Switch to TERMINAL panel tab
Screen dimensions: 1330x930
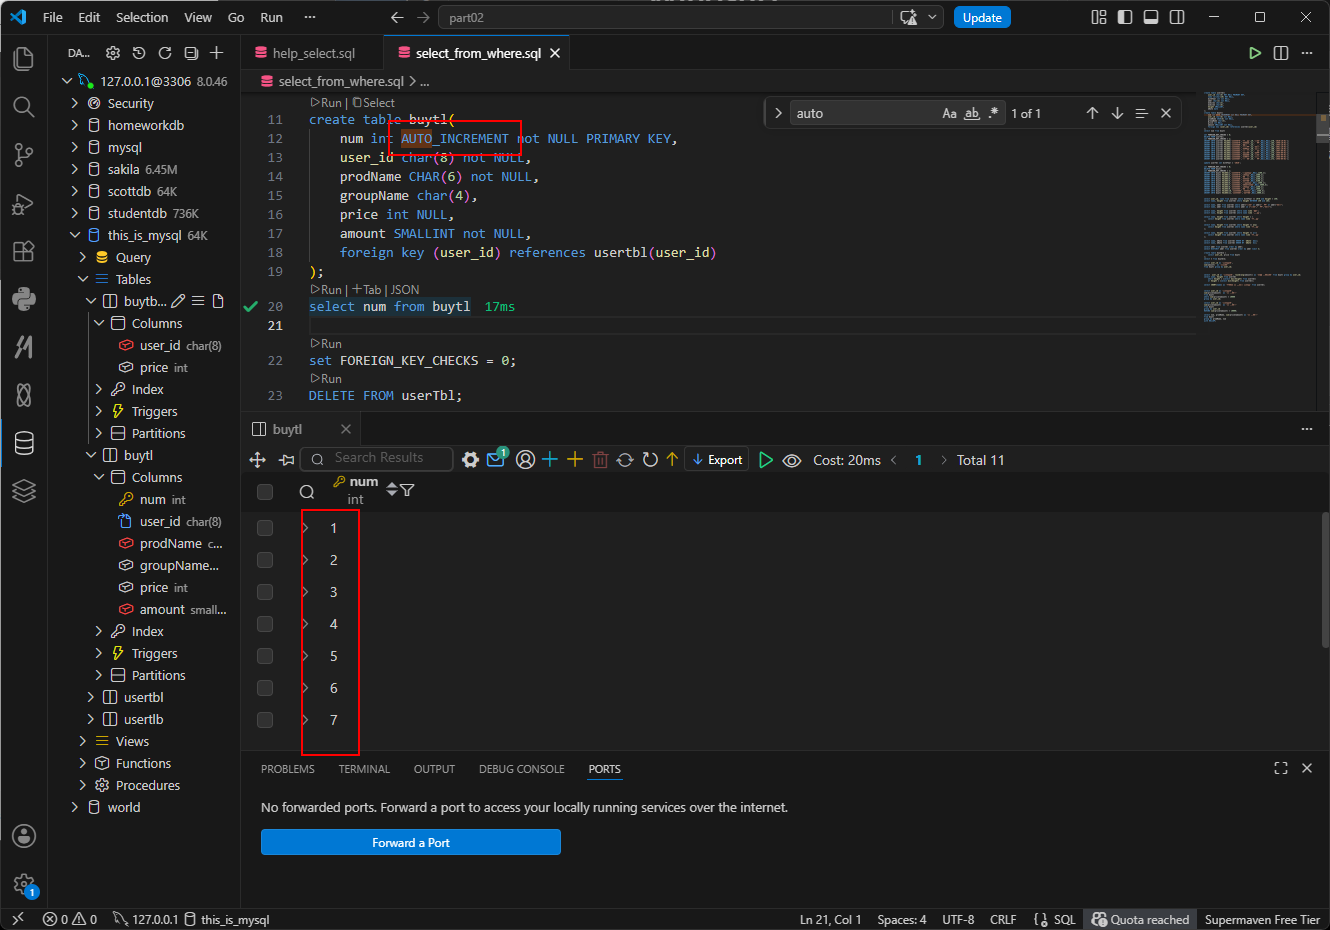[364, 769]
